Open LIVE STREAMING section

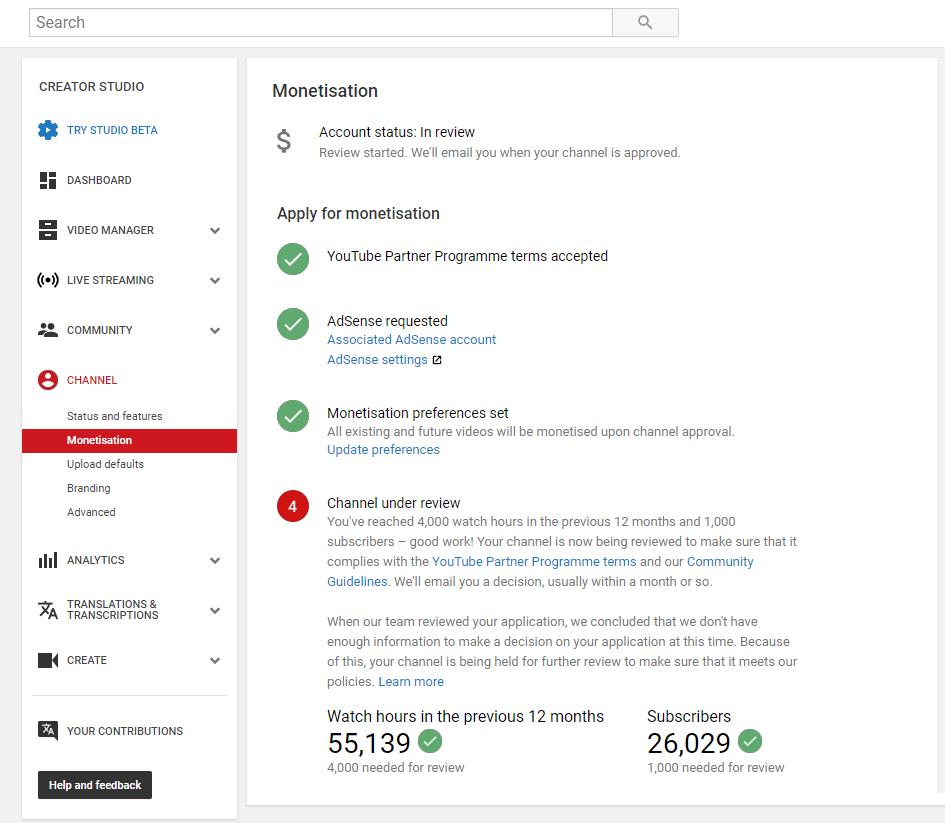point(110,280)
